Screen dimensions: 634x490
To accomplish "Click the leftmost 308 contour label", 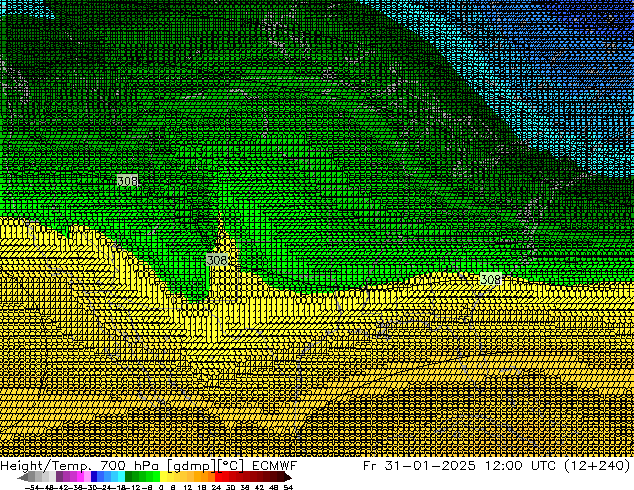I will pos(127,181).
